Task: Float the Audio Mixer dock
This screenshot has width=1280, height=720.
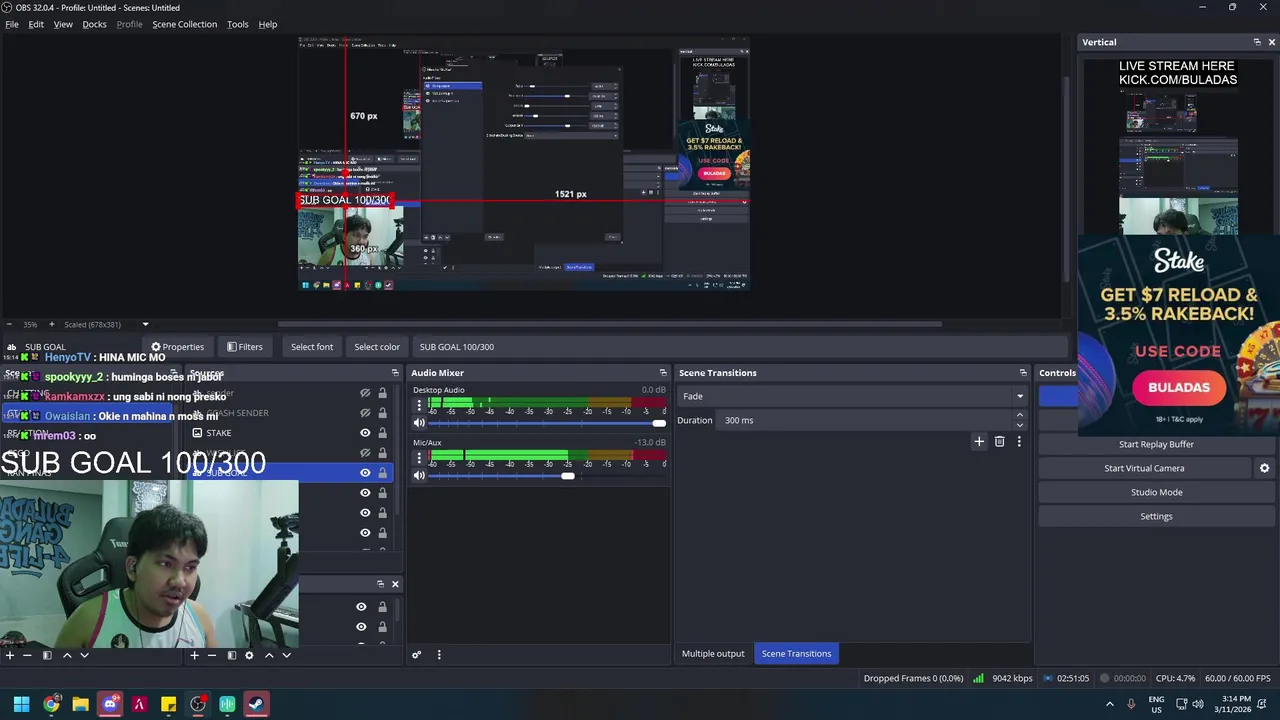Action: (x=662, y=373)
